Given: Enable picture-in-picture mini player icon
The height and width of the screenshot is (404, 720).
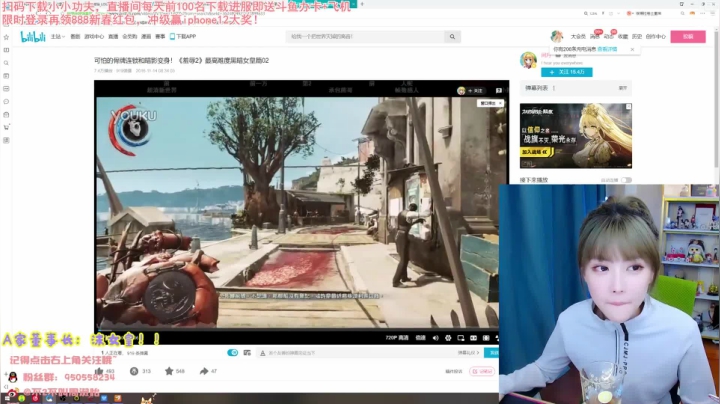Looking at the screenshot, I should (461, 338).
